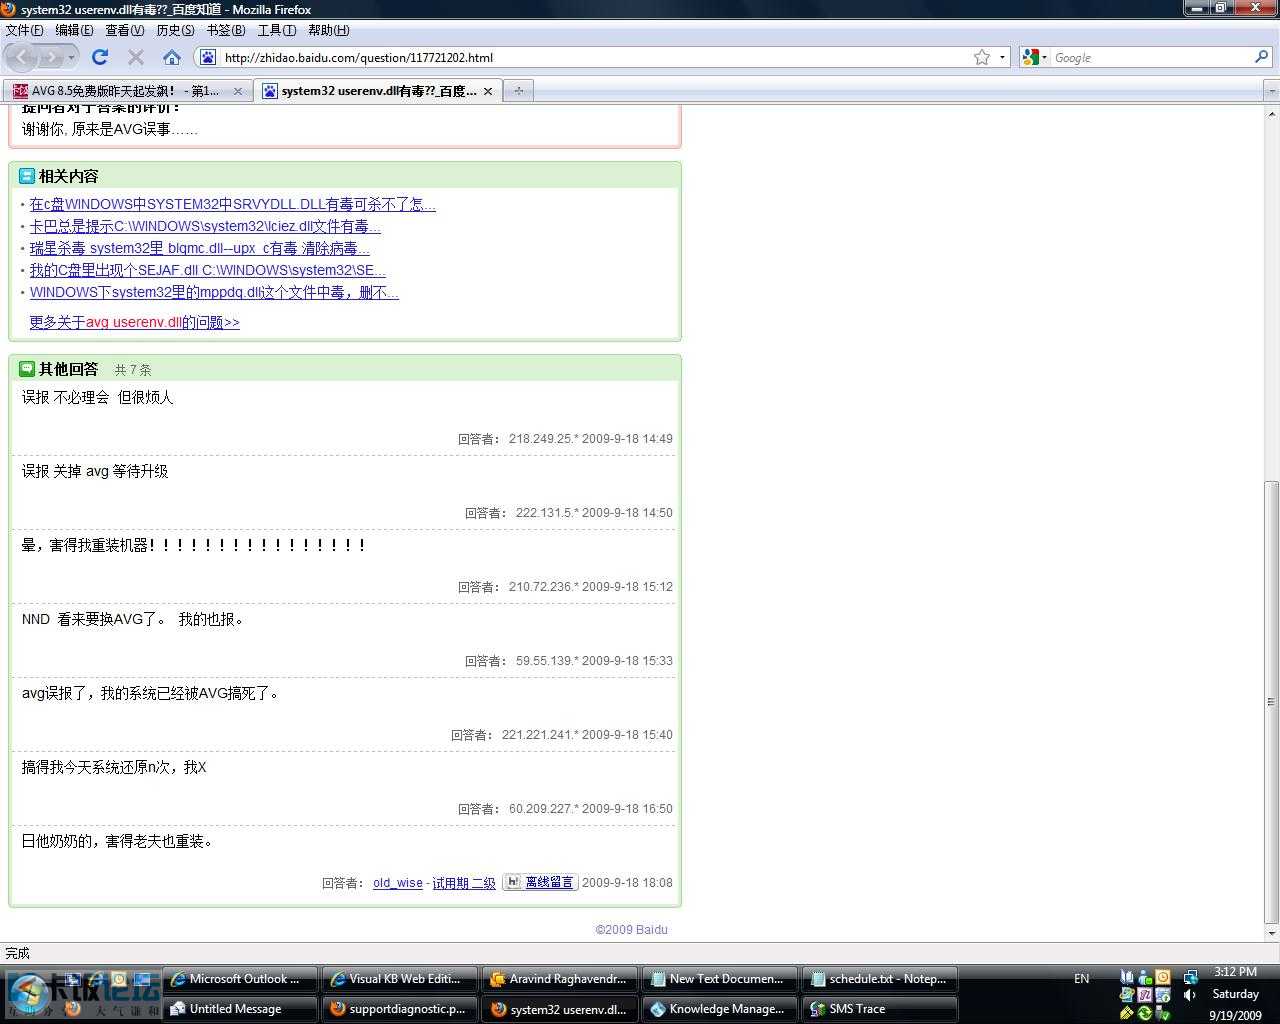Click the search magnifier icon
1280x1024 pixels.
coord(1261,57)
